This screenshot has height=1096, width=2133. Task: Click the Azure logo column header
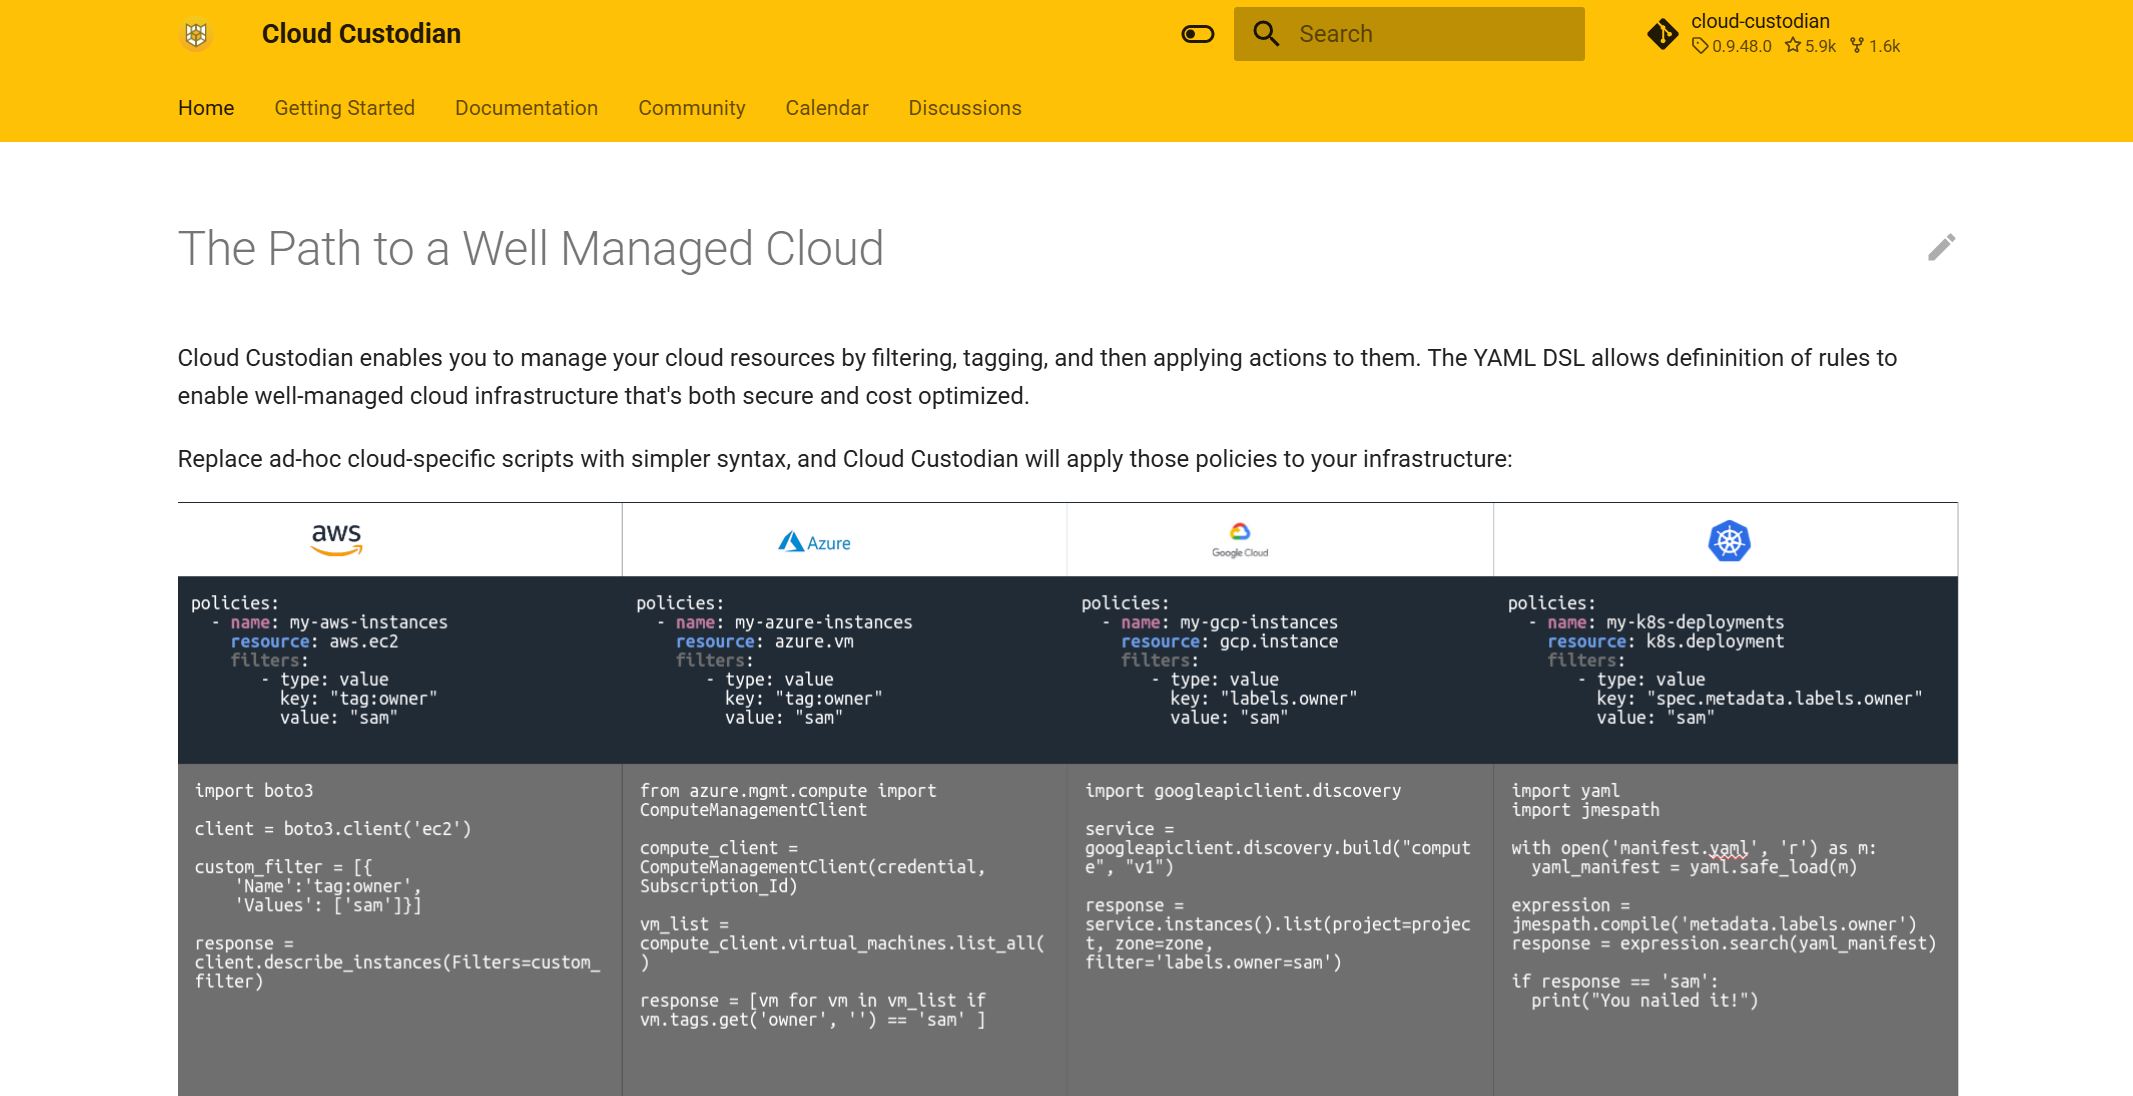814,540
